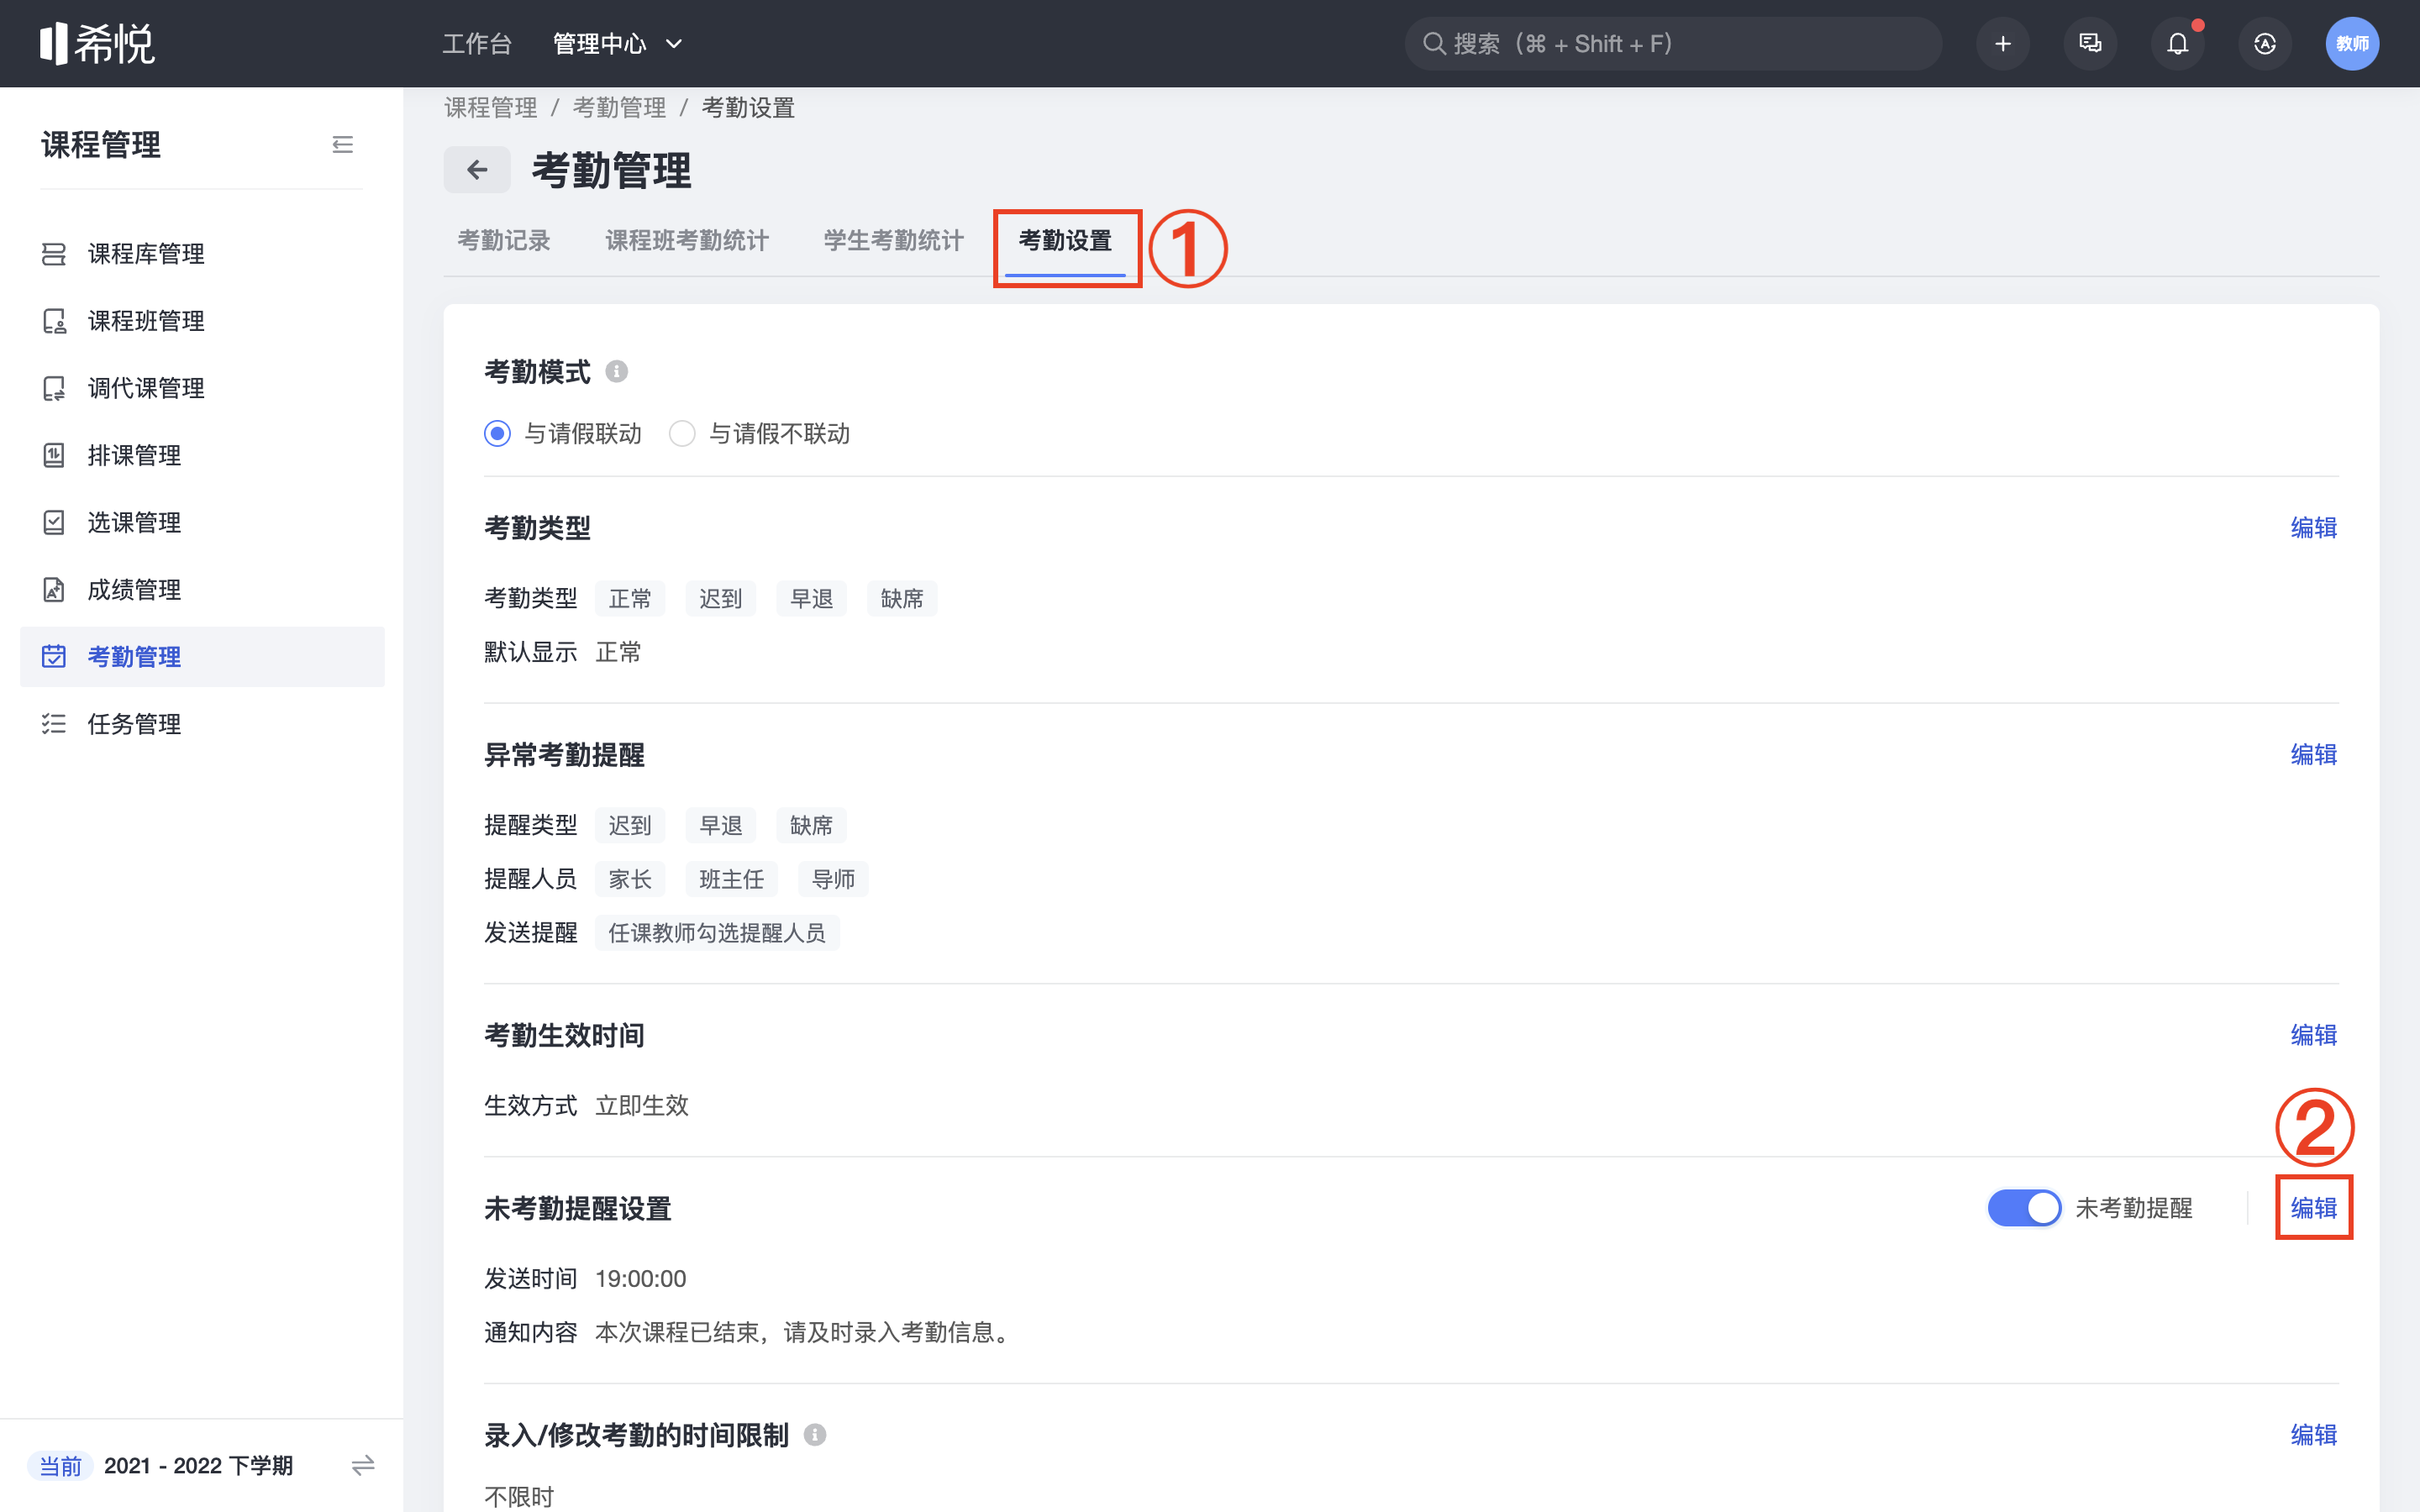Click the language switch icon in header
Viewport: 2420px width, 1512px height.
click(x=2265, y=44)
